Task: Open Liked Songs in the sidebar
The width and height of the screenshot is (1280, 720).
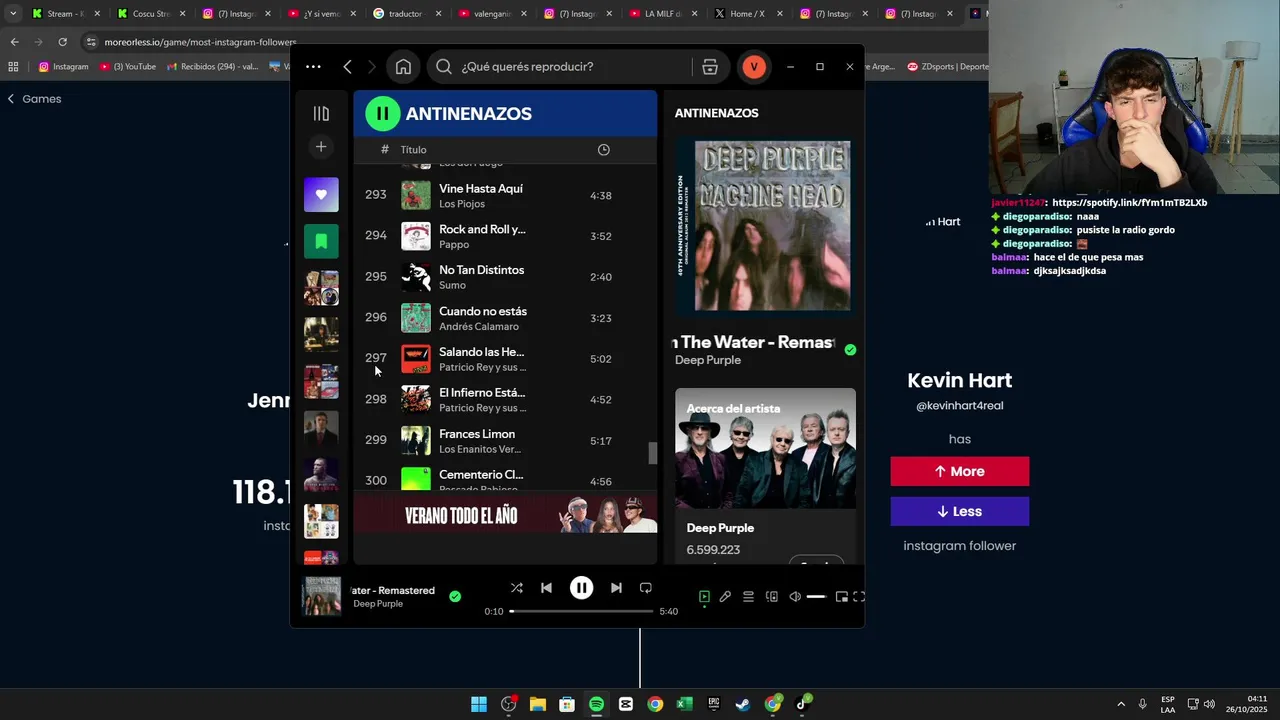Action: (321, 195)
